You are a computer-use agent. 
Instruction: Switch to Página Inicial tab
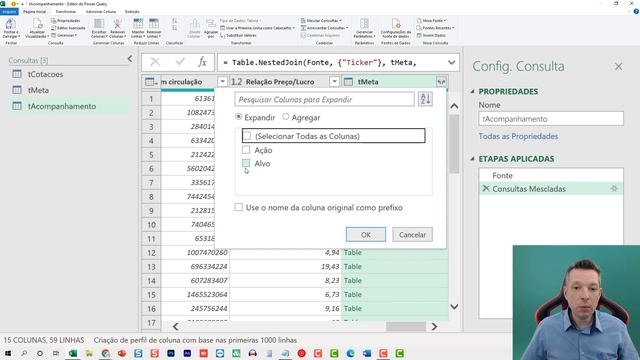tap(35, 12)
